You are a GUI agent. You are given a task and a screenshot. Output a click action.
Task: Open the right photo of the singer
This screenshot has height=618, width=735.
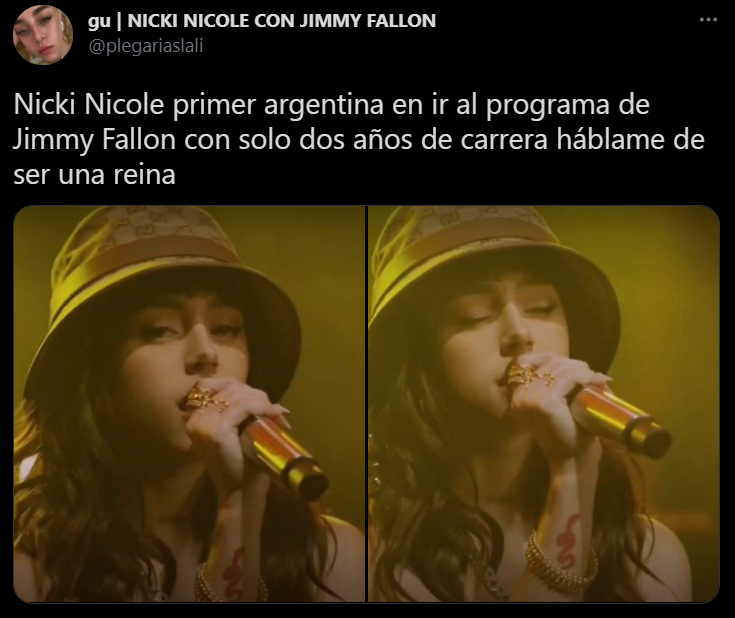tap(544, 404)
